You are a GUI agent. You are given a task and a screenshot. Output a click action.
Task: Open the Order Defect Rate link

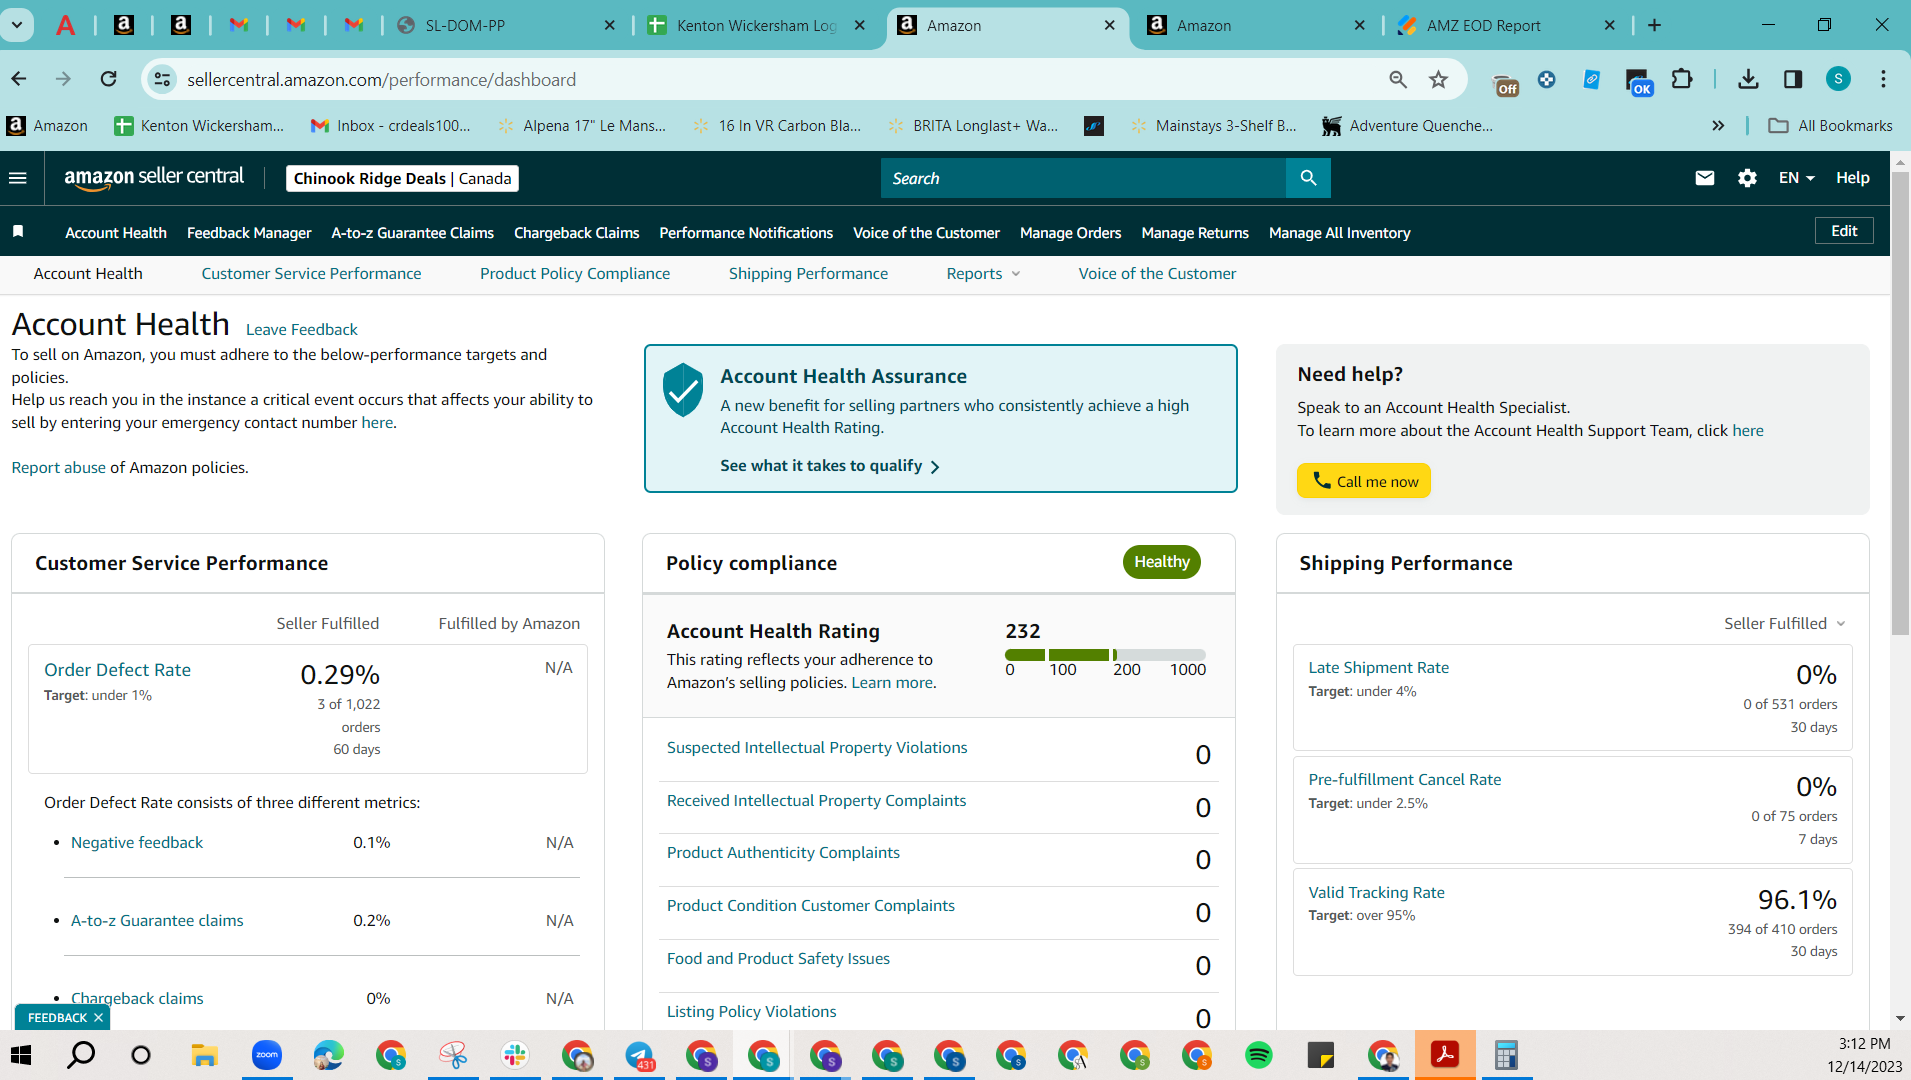117,670
